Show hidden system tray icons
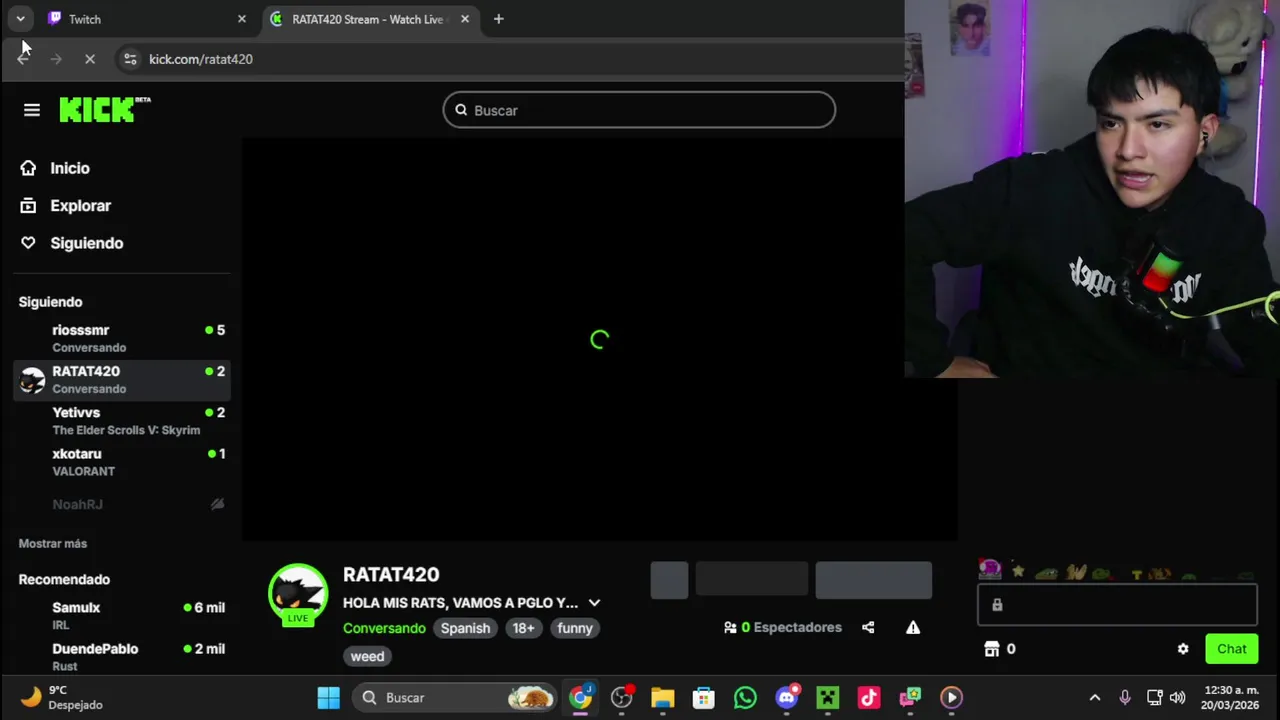 click(1095, 697)
